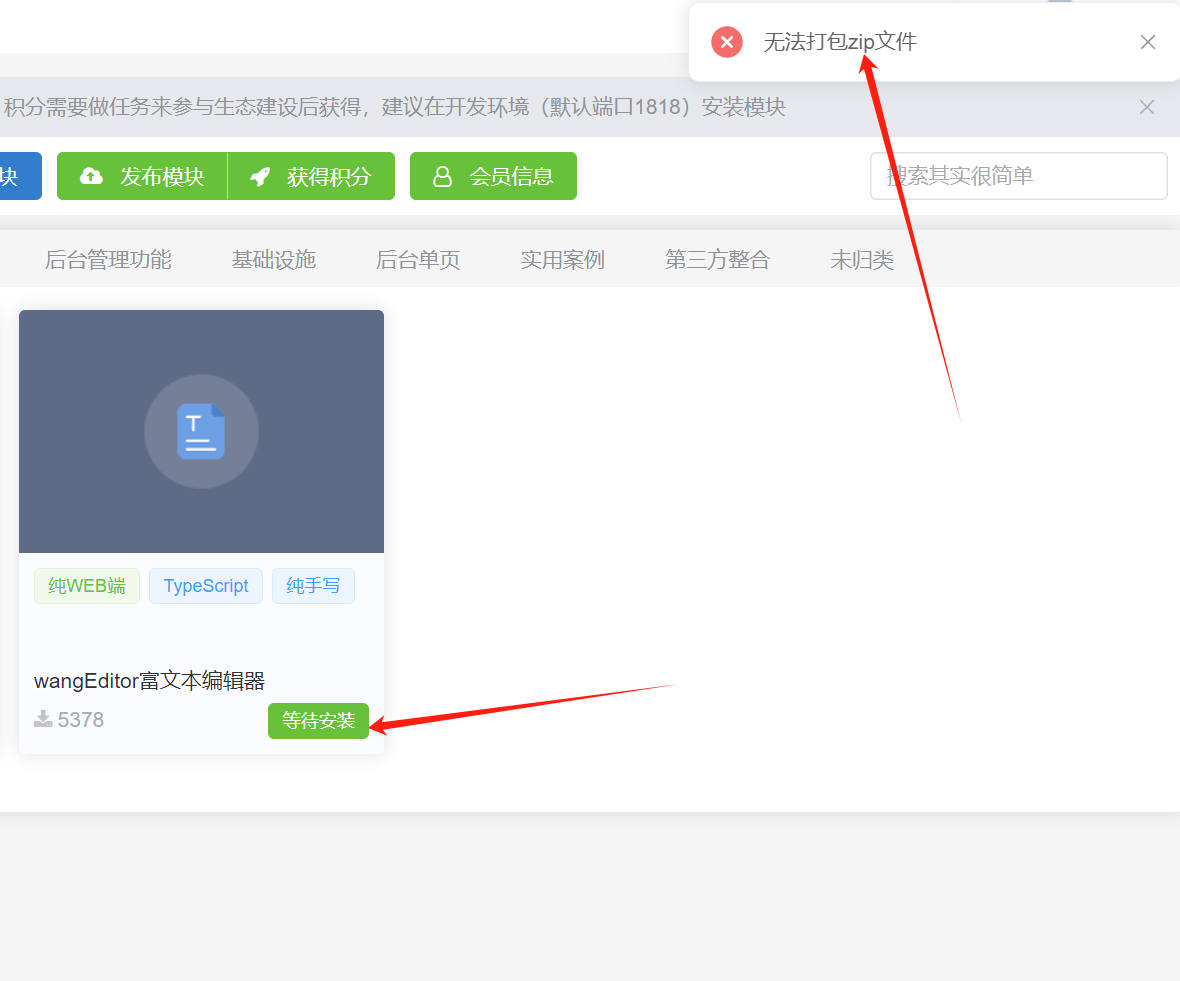Click the 5378 download count text

[x=81, y=720]
